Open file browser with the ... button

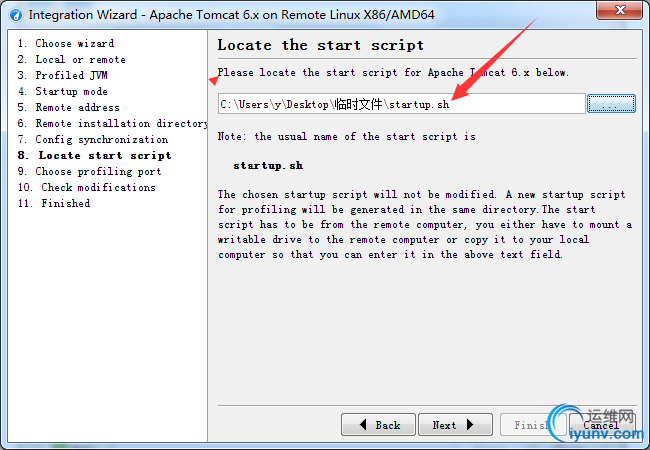[611, 104]
